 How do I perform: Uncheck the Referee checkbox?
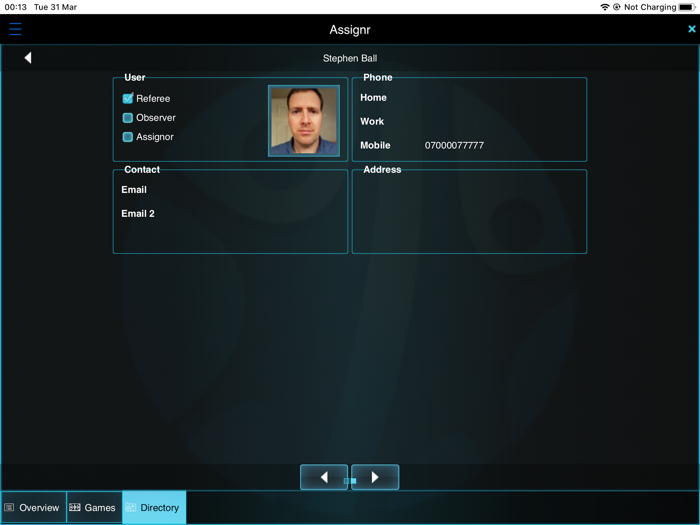pos(128,98)
